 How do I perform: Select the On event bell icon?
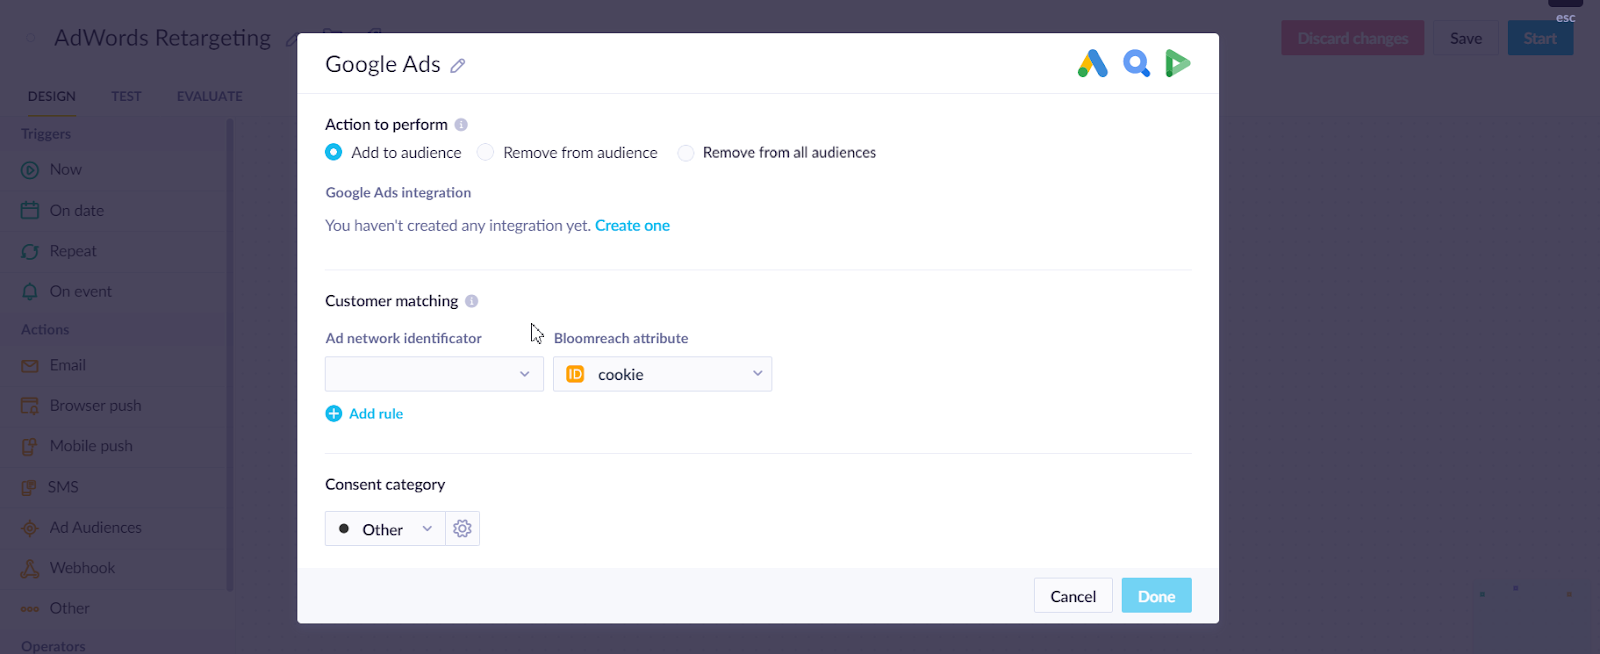coord(30,292)
